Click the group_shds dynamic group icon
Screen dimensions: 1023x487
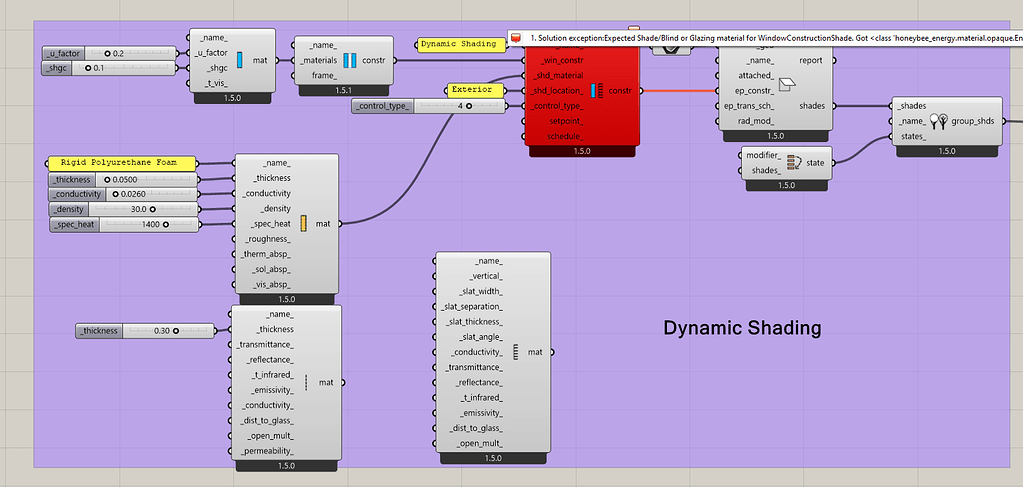939,121
